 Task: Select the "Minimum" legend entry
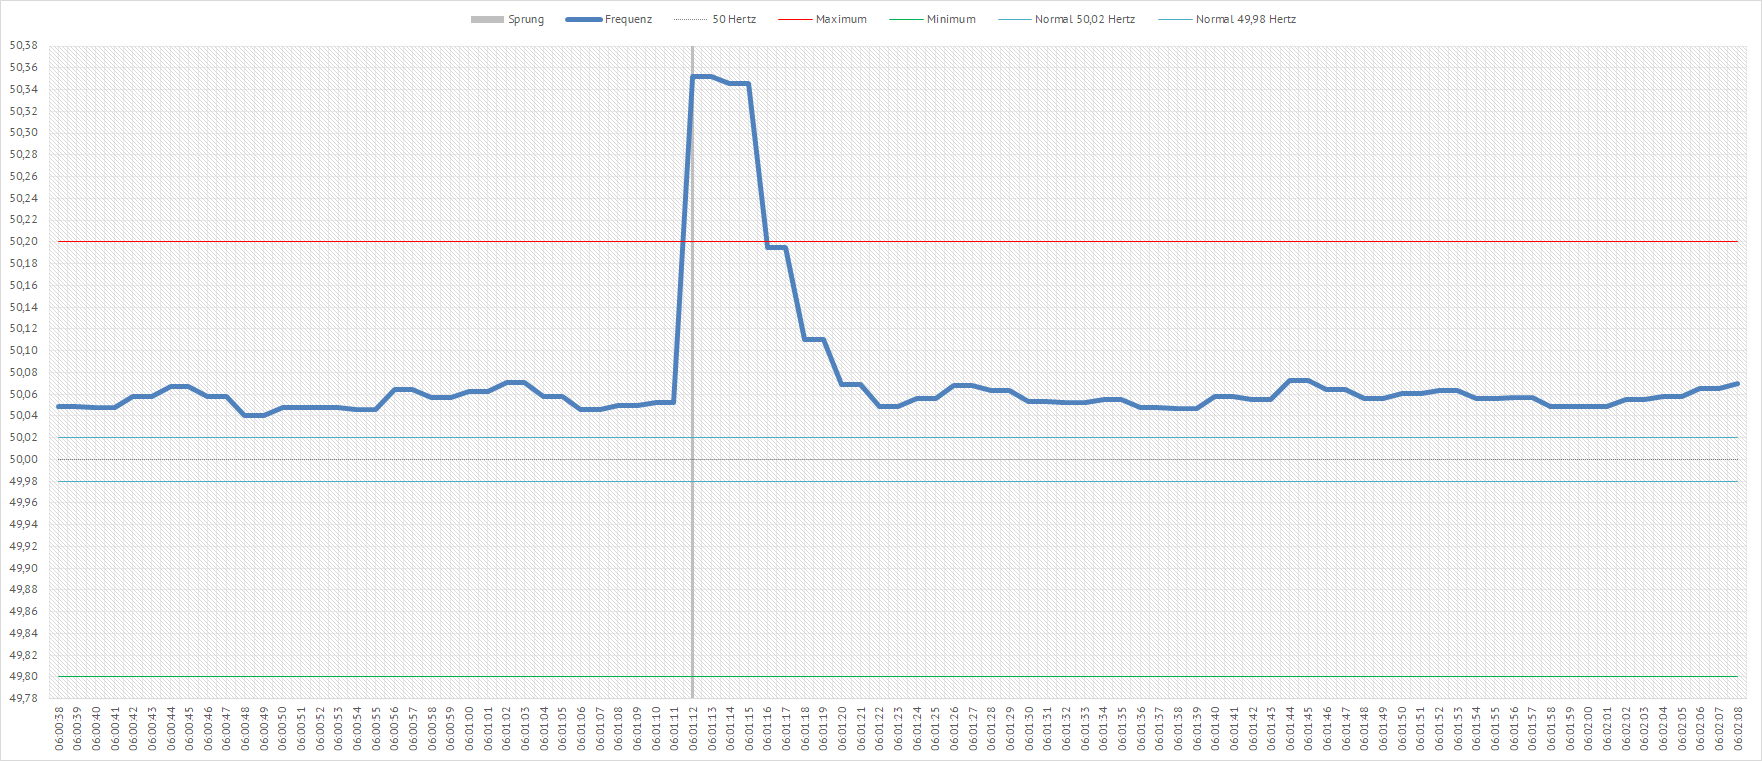[x=950, y=20]
